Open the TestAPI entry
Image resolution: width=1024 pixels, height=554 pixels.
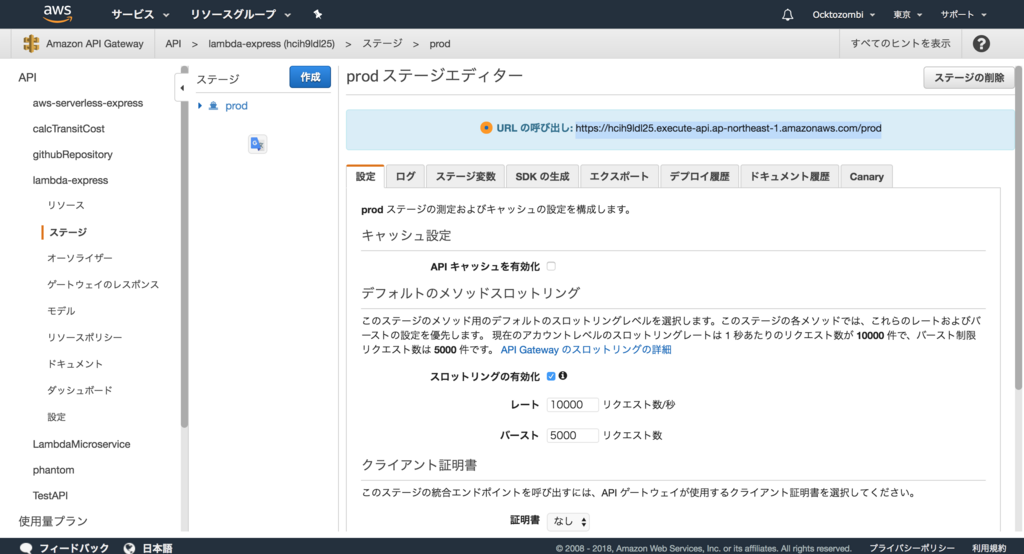(50, 495)
